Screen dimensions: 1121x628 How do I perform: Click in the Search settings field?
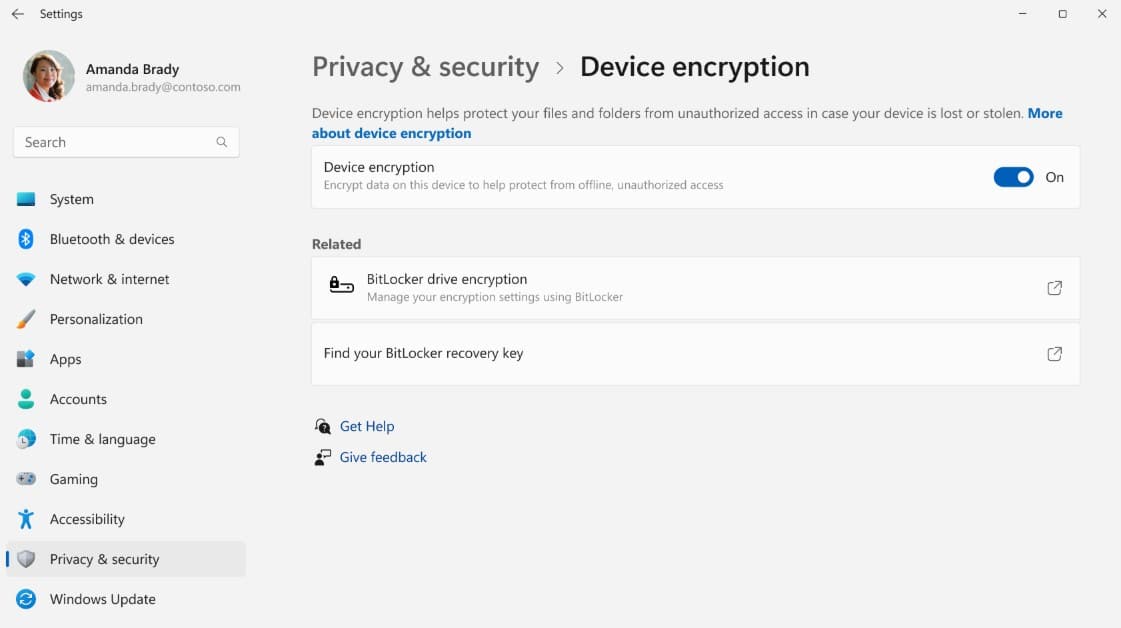pyautogui.click(x=126, y=142)
